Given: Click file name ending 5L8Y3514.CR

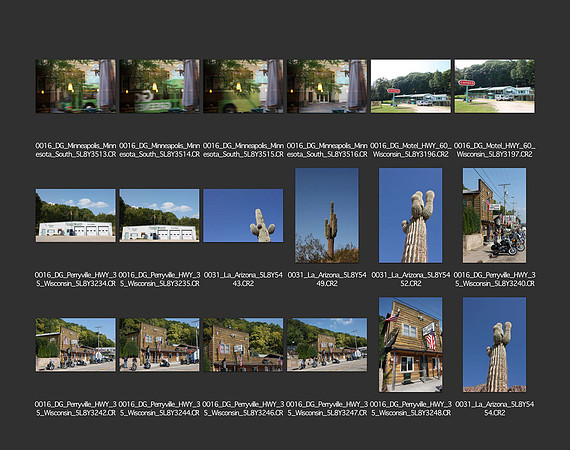Looking at the screenshot, I should pyautogui.click(x=159, y=150).
